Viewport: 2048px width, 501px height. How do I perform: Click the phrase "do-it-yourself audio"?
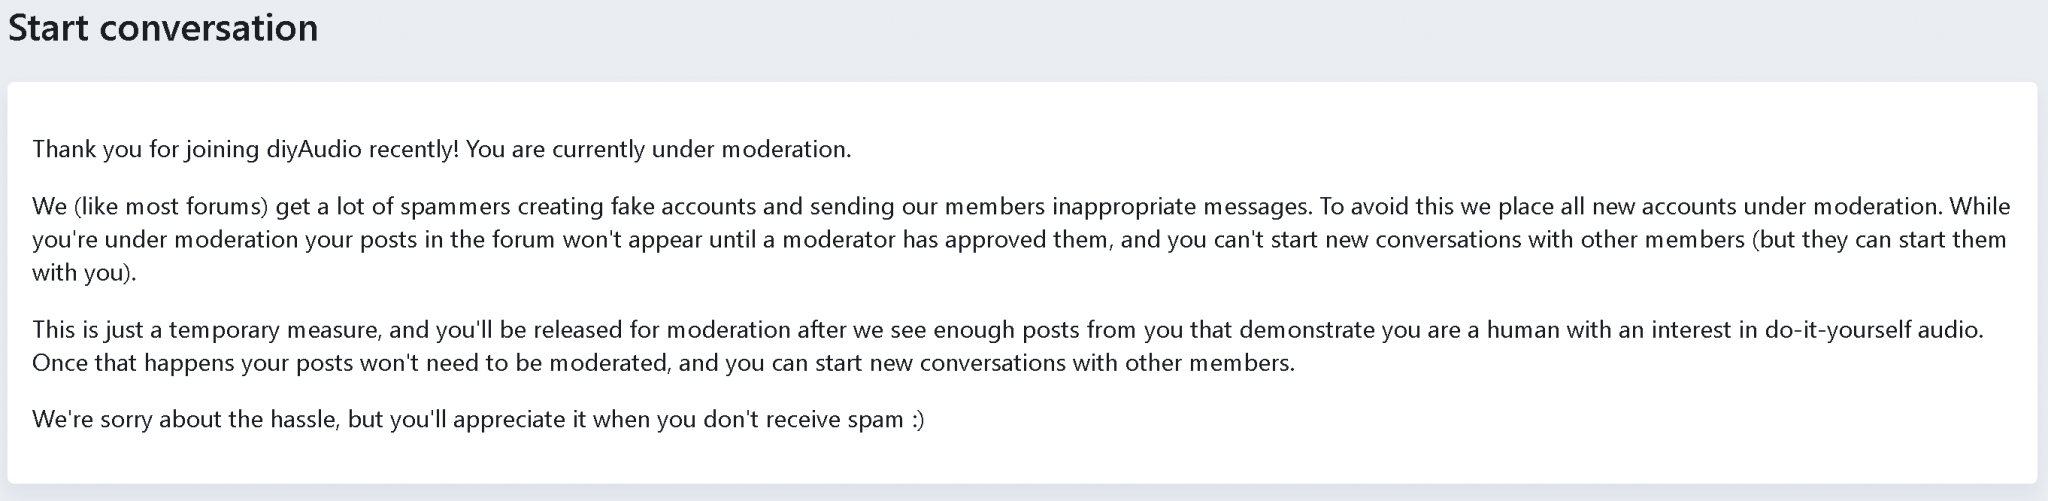point(1874,330)
